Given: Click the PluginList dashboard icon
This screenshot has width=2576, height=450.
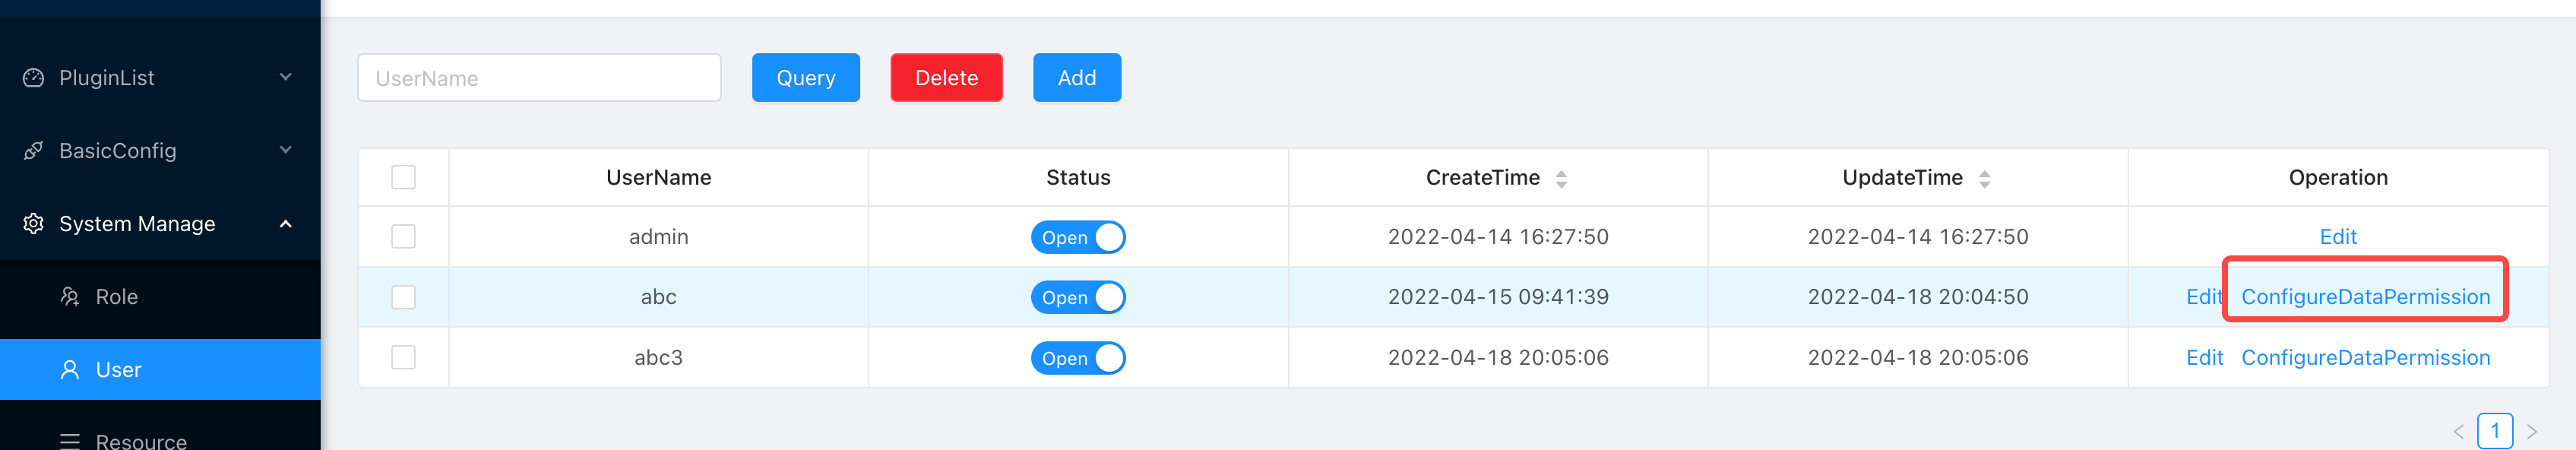Looking at the screenshot, I should tap(33, 78).
